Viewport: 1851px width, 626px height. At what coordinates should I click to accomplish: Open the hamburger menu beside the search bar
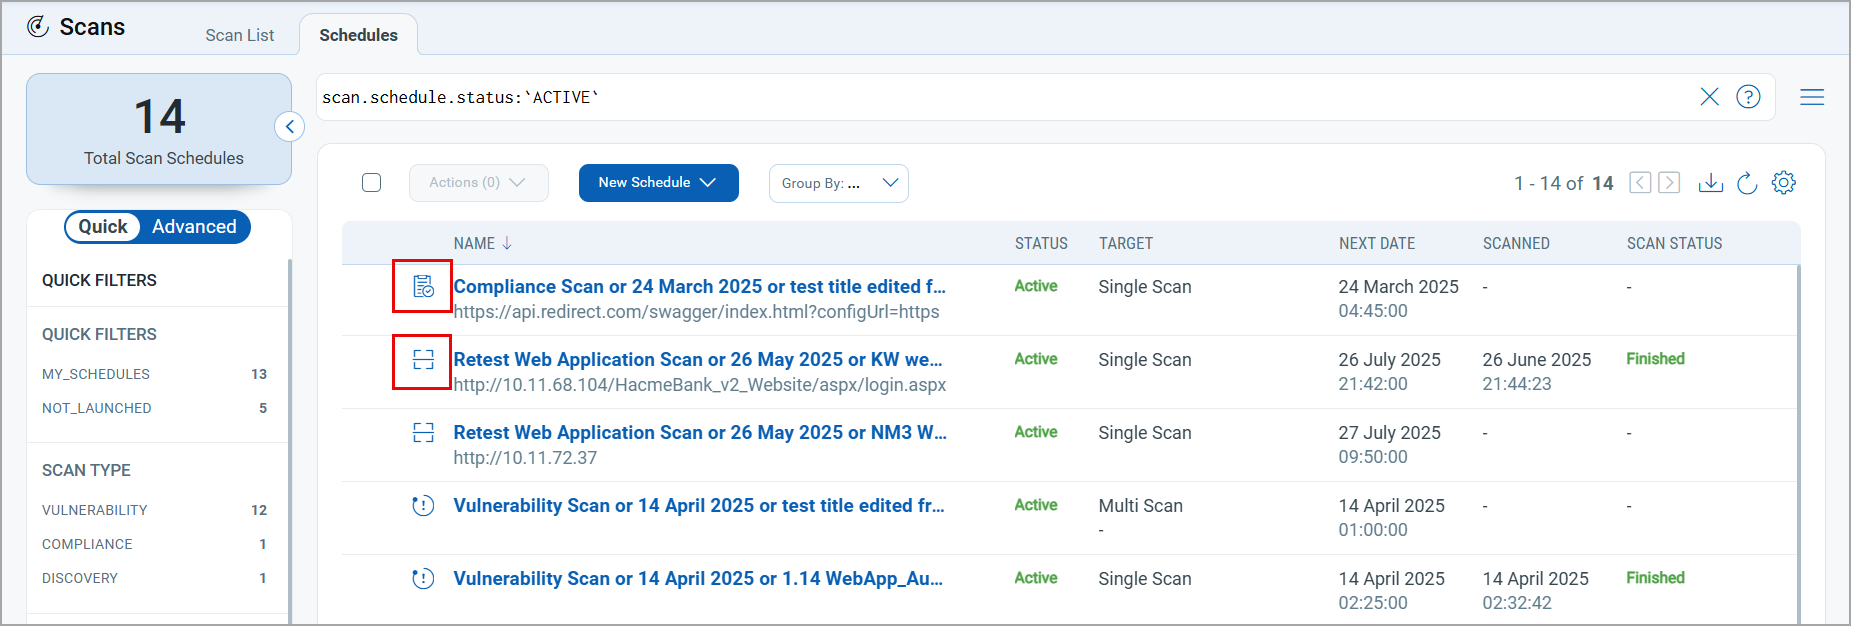point(1812,97)
